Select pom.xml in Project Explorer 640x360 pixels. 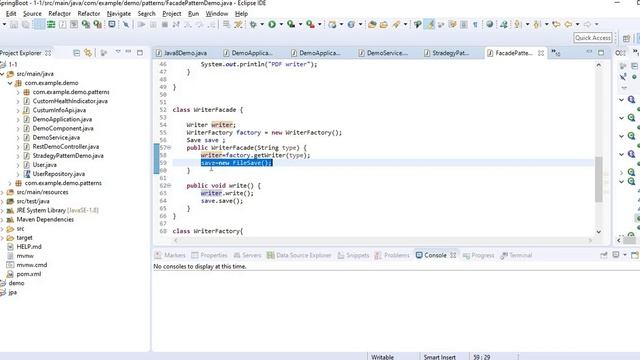pyautogui.click(x=29, y=274)
